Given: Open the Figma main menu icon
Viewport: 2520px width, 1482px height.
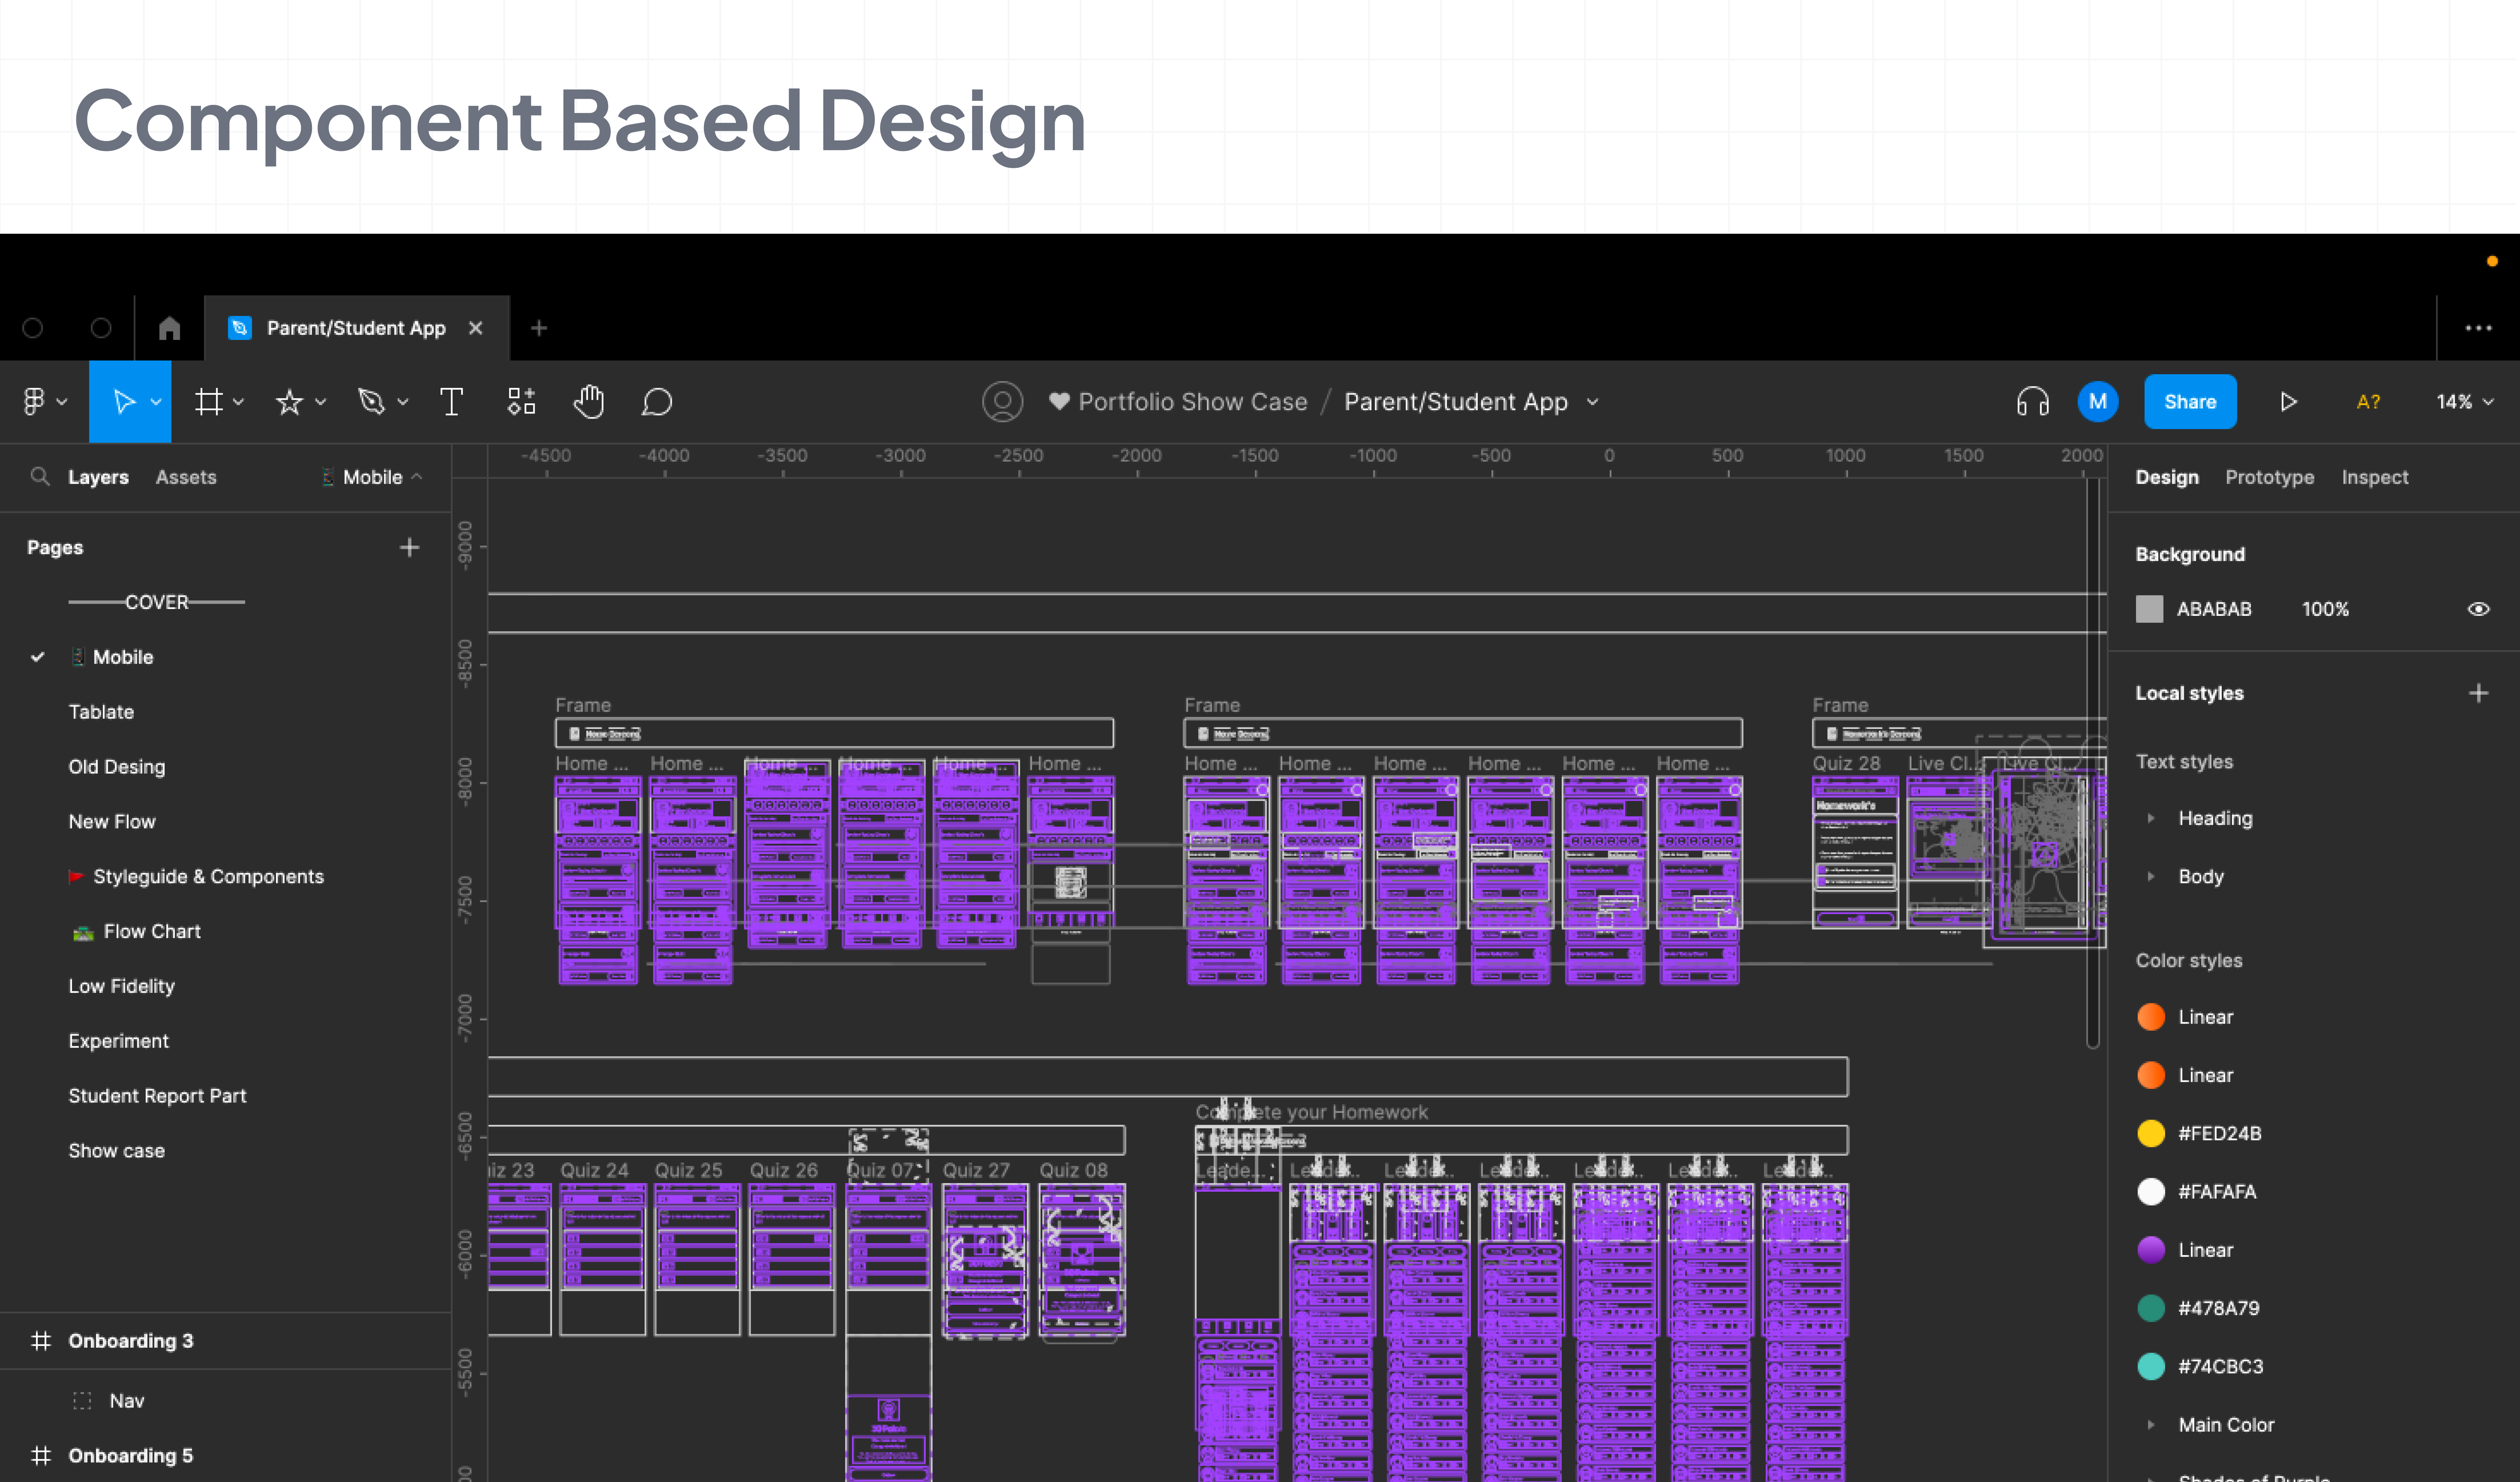Looking at the screenshot, I should [x=34, y=402].
